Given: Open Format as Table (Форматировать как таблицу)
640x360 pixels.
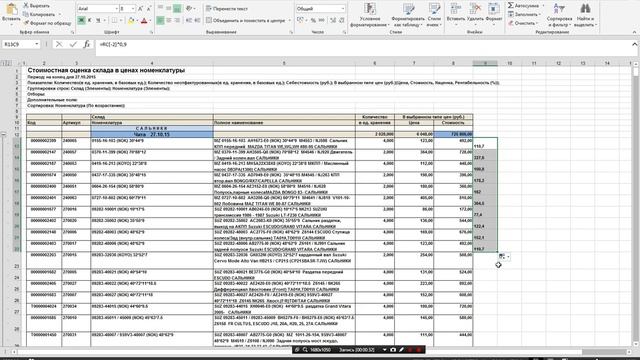Looking at the screenshot, I should 407,15.
